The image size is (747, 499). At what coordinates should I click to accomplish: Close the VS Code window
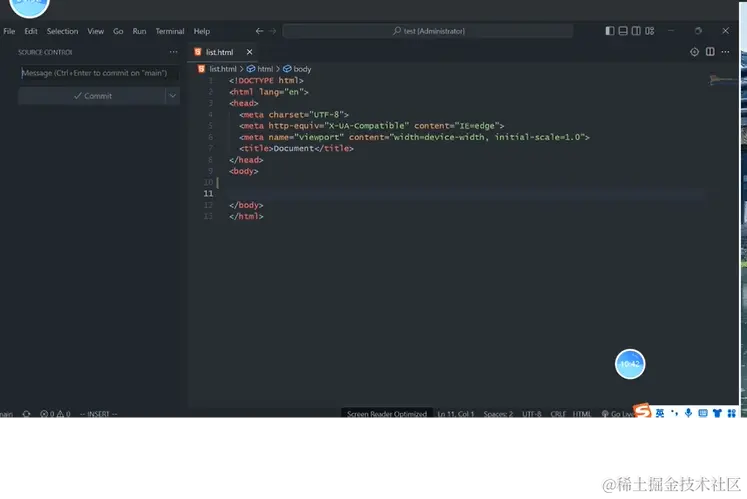click(x=725, y=31)
